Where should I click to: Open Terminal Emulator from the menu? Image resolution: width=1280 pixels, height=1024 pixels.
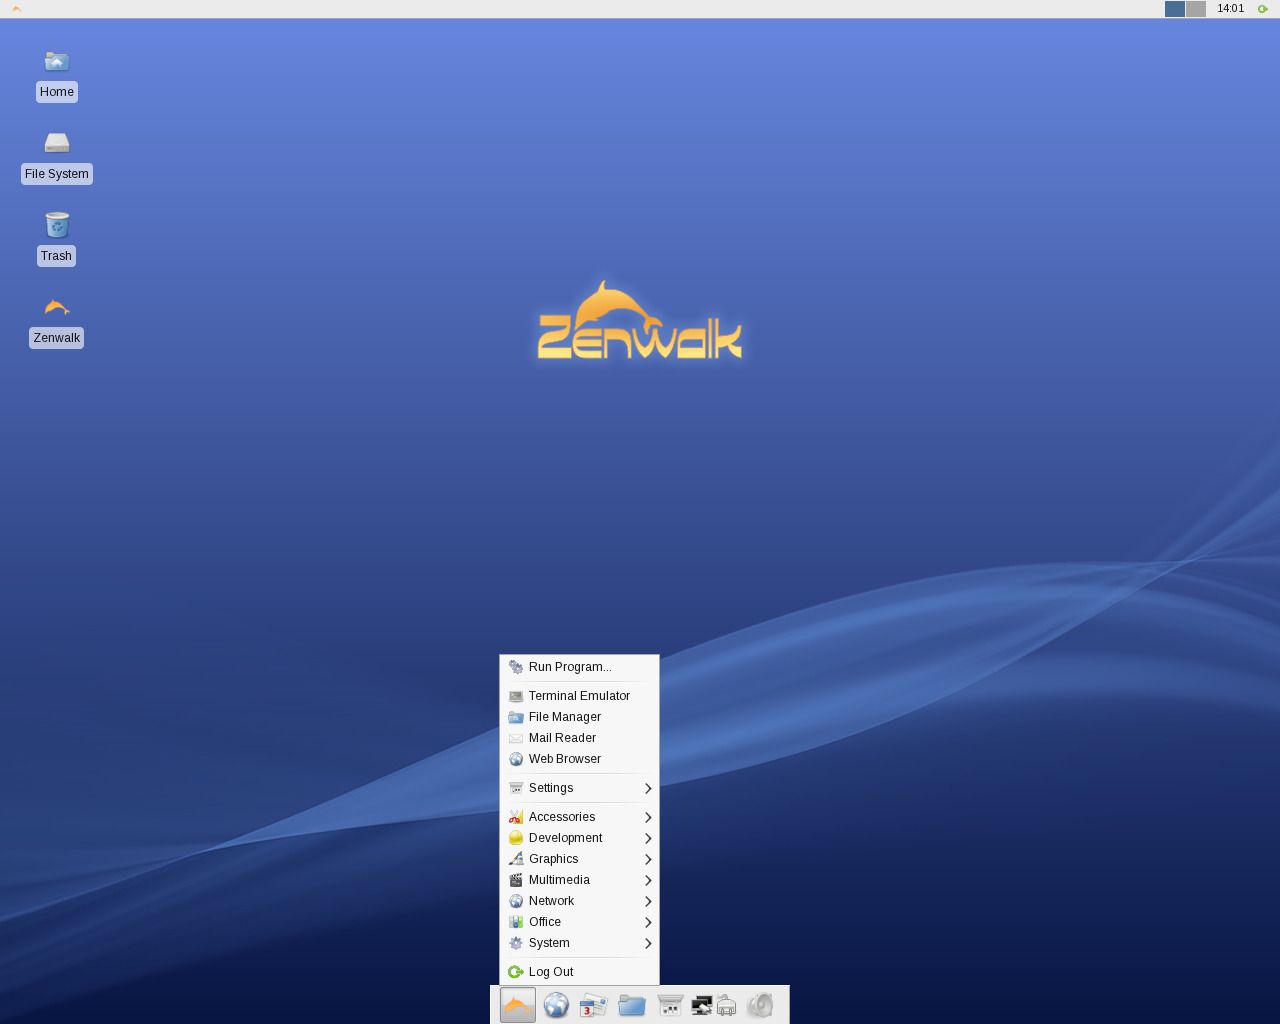579,695
